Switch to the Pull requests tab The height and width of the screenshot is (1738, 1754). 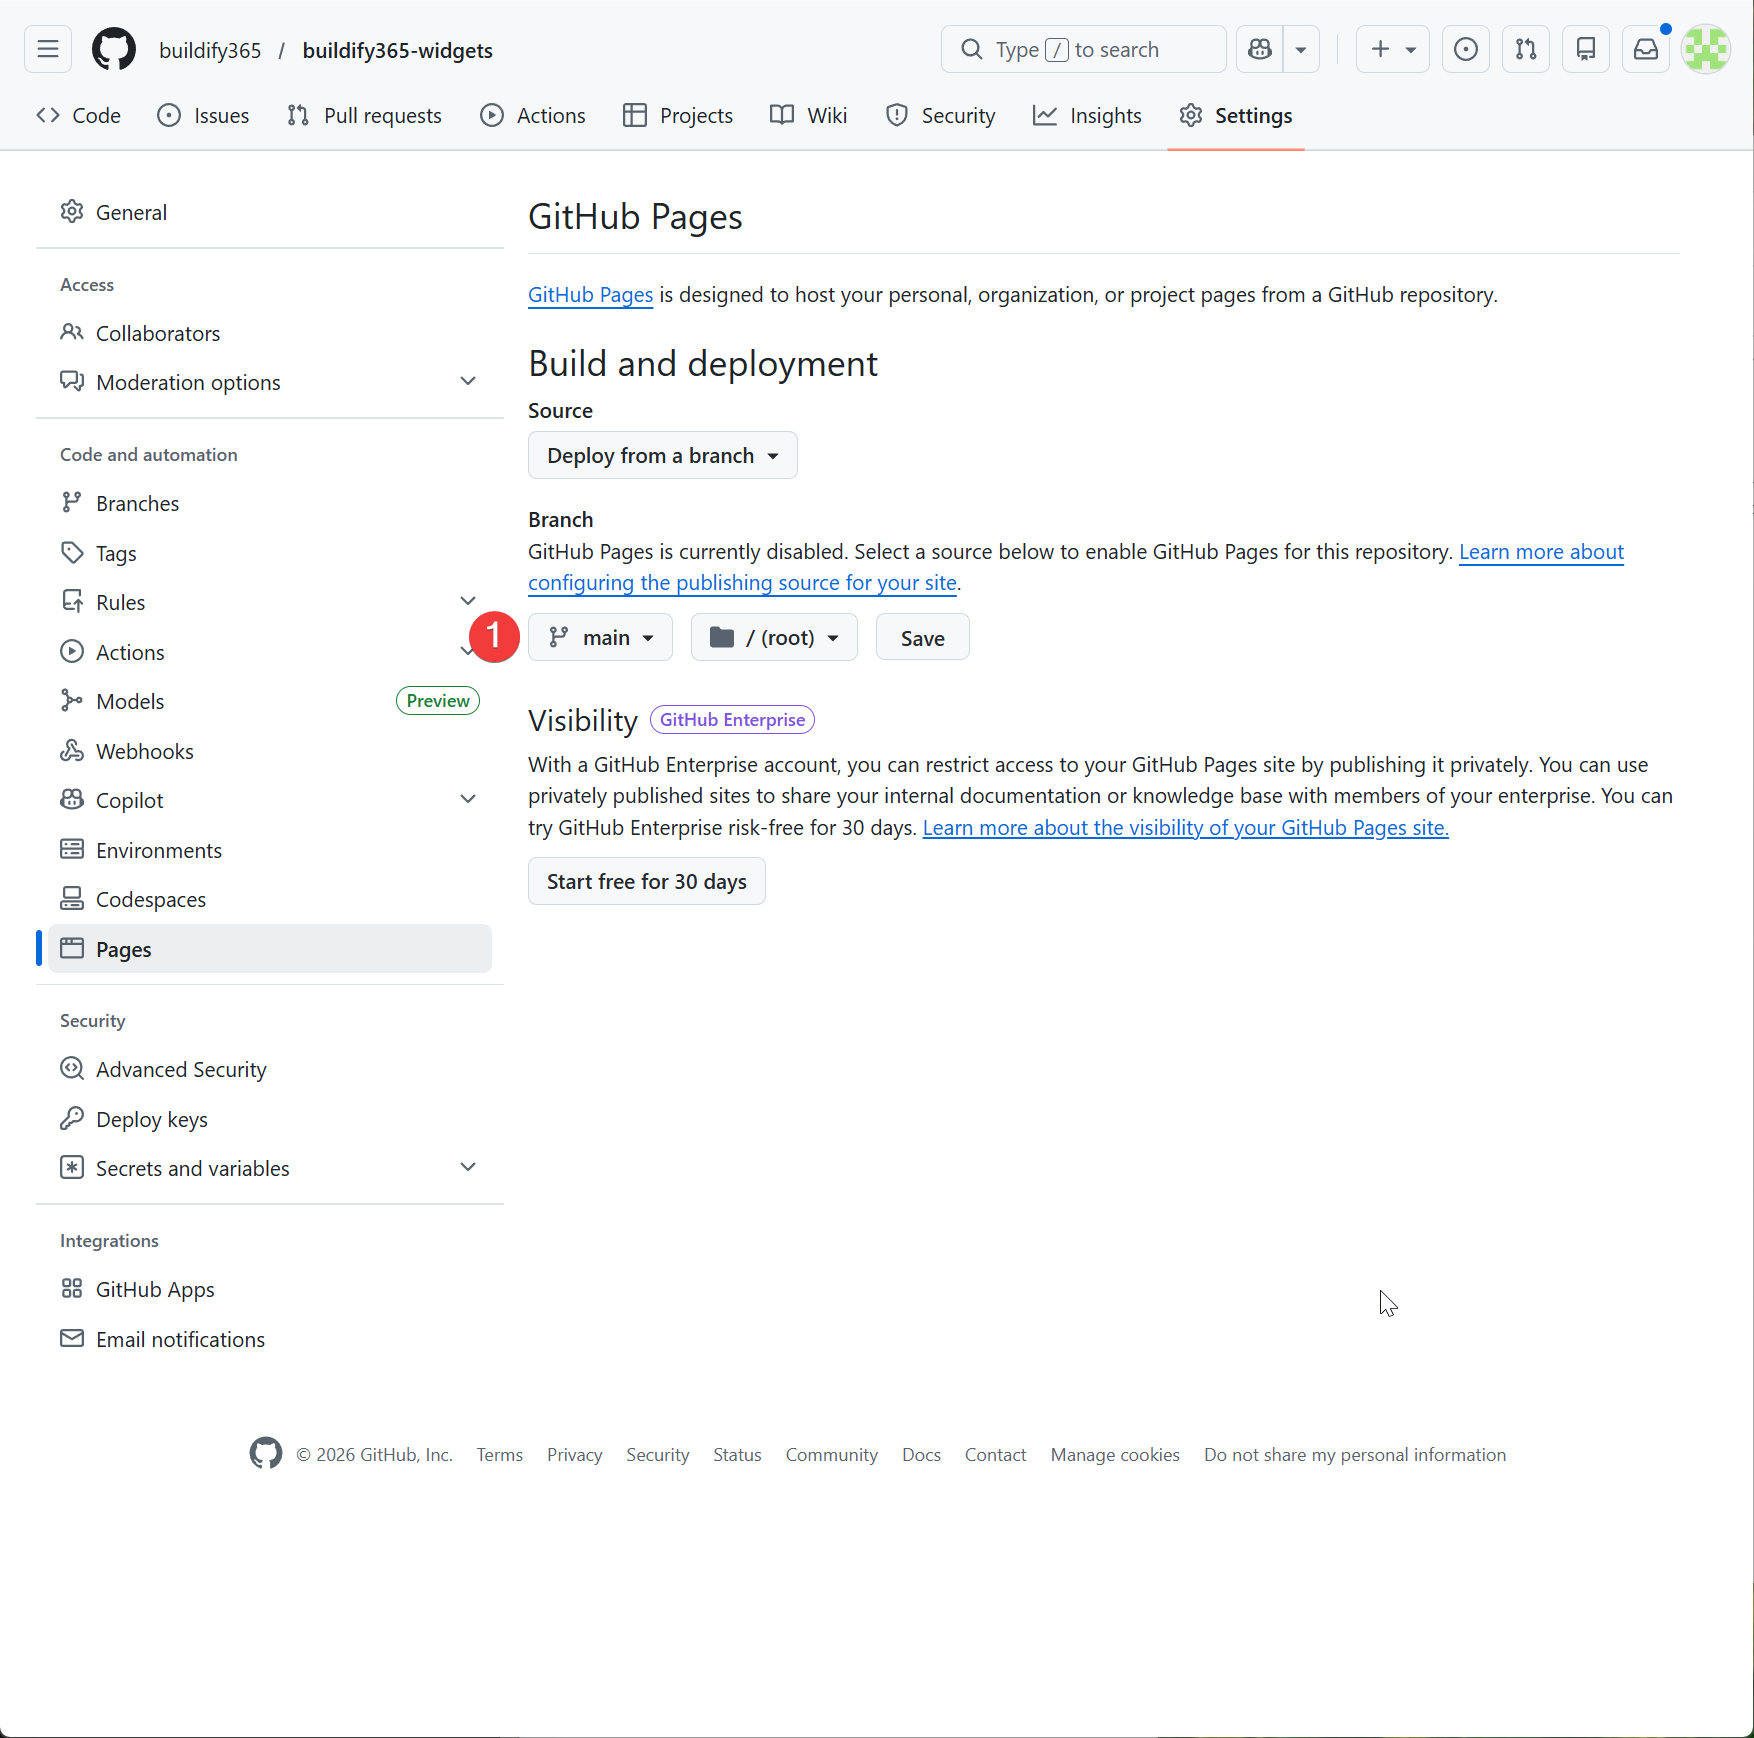(x=364, y=116)
